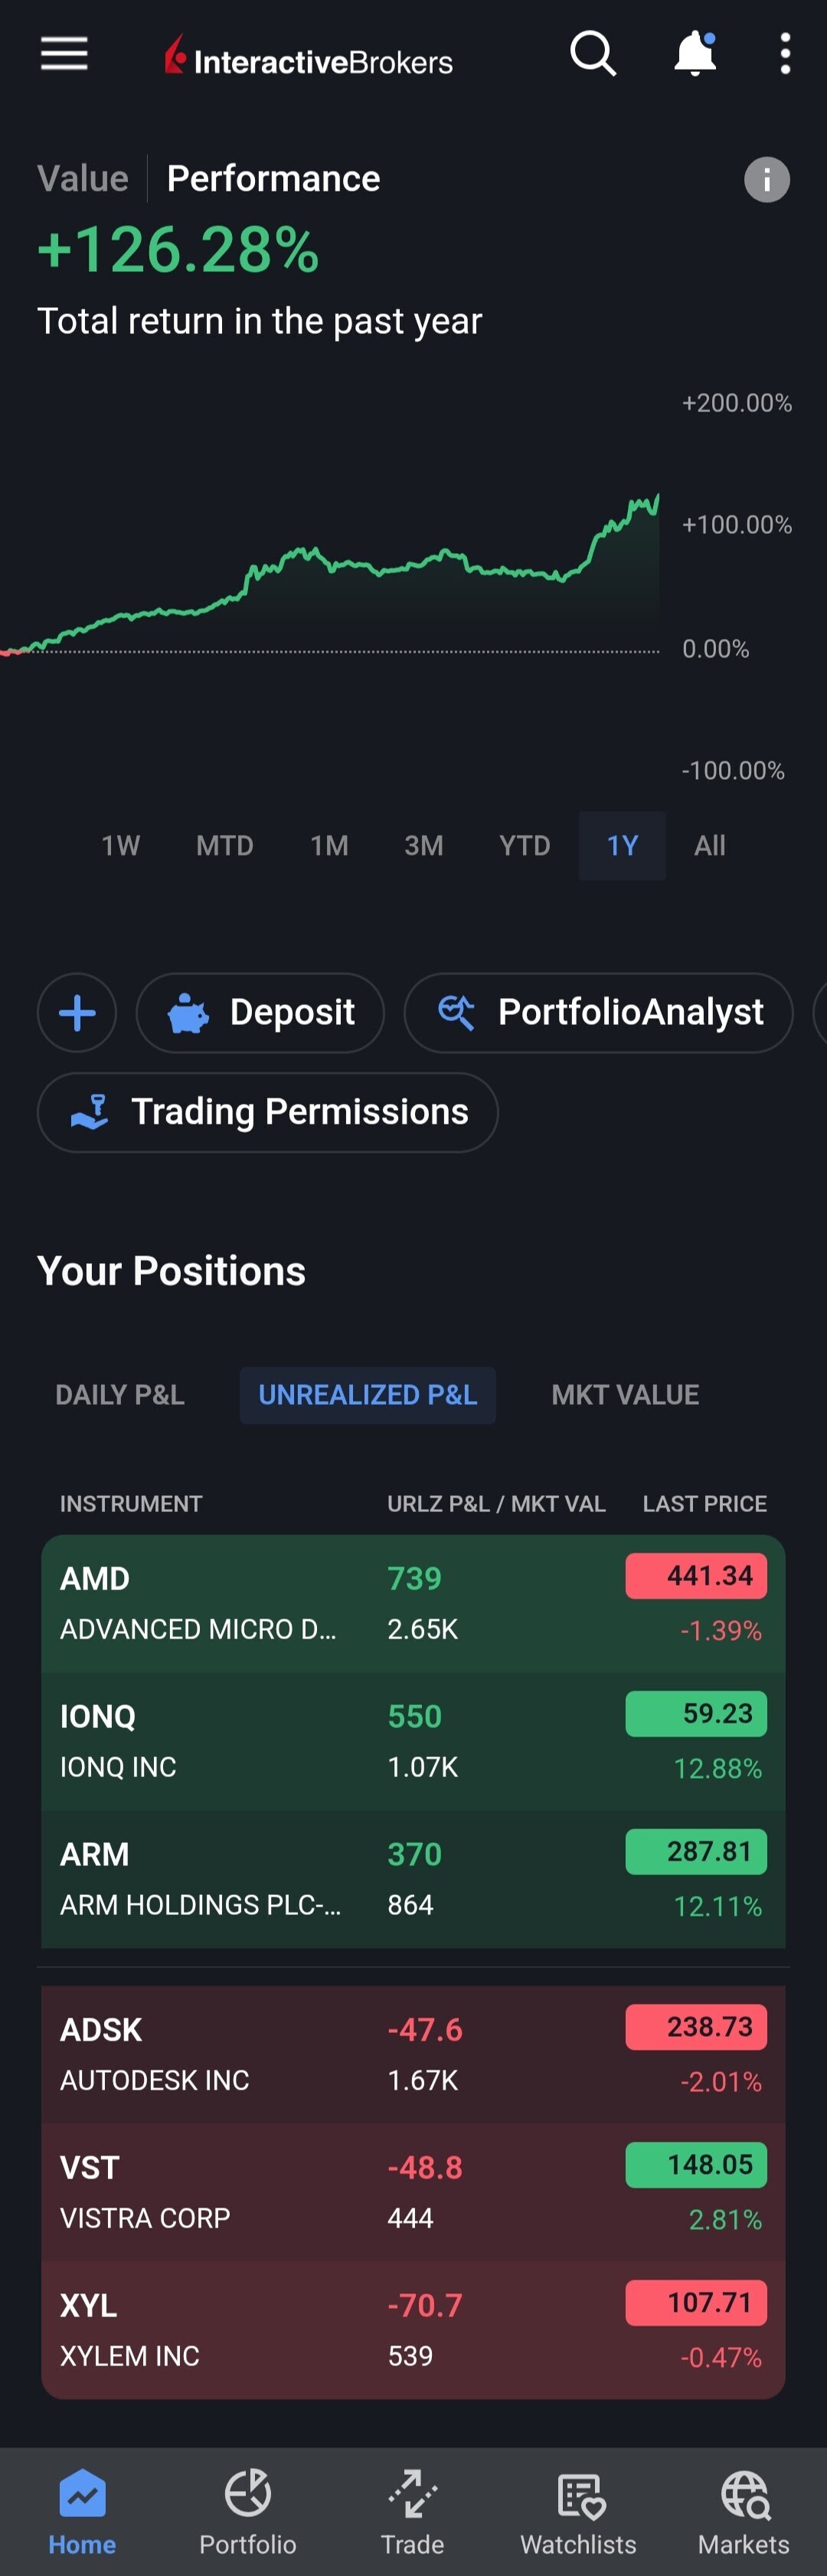
Task: Open the three-dot overflow menu
Action: point(785,54)
